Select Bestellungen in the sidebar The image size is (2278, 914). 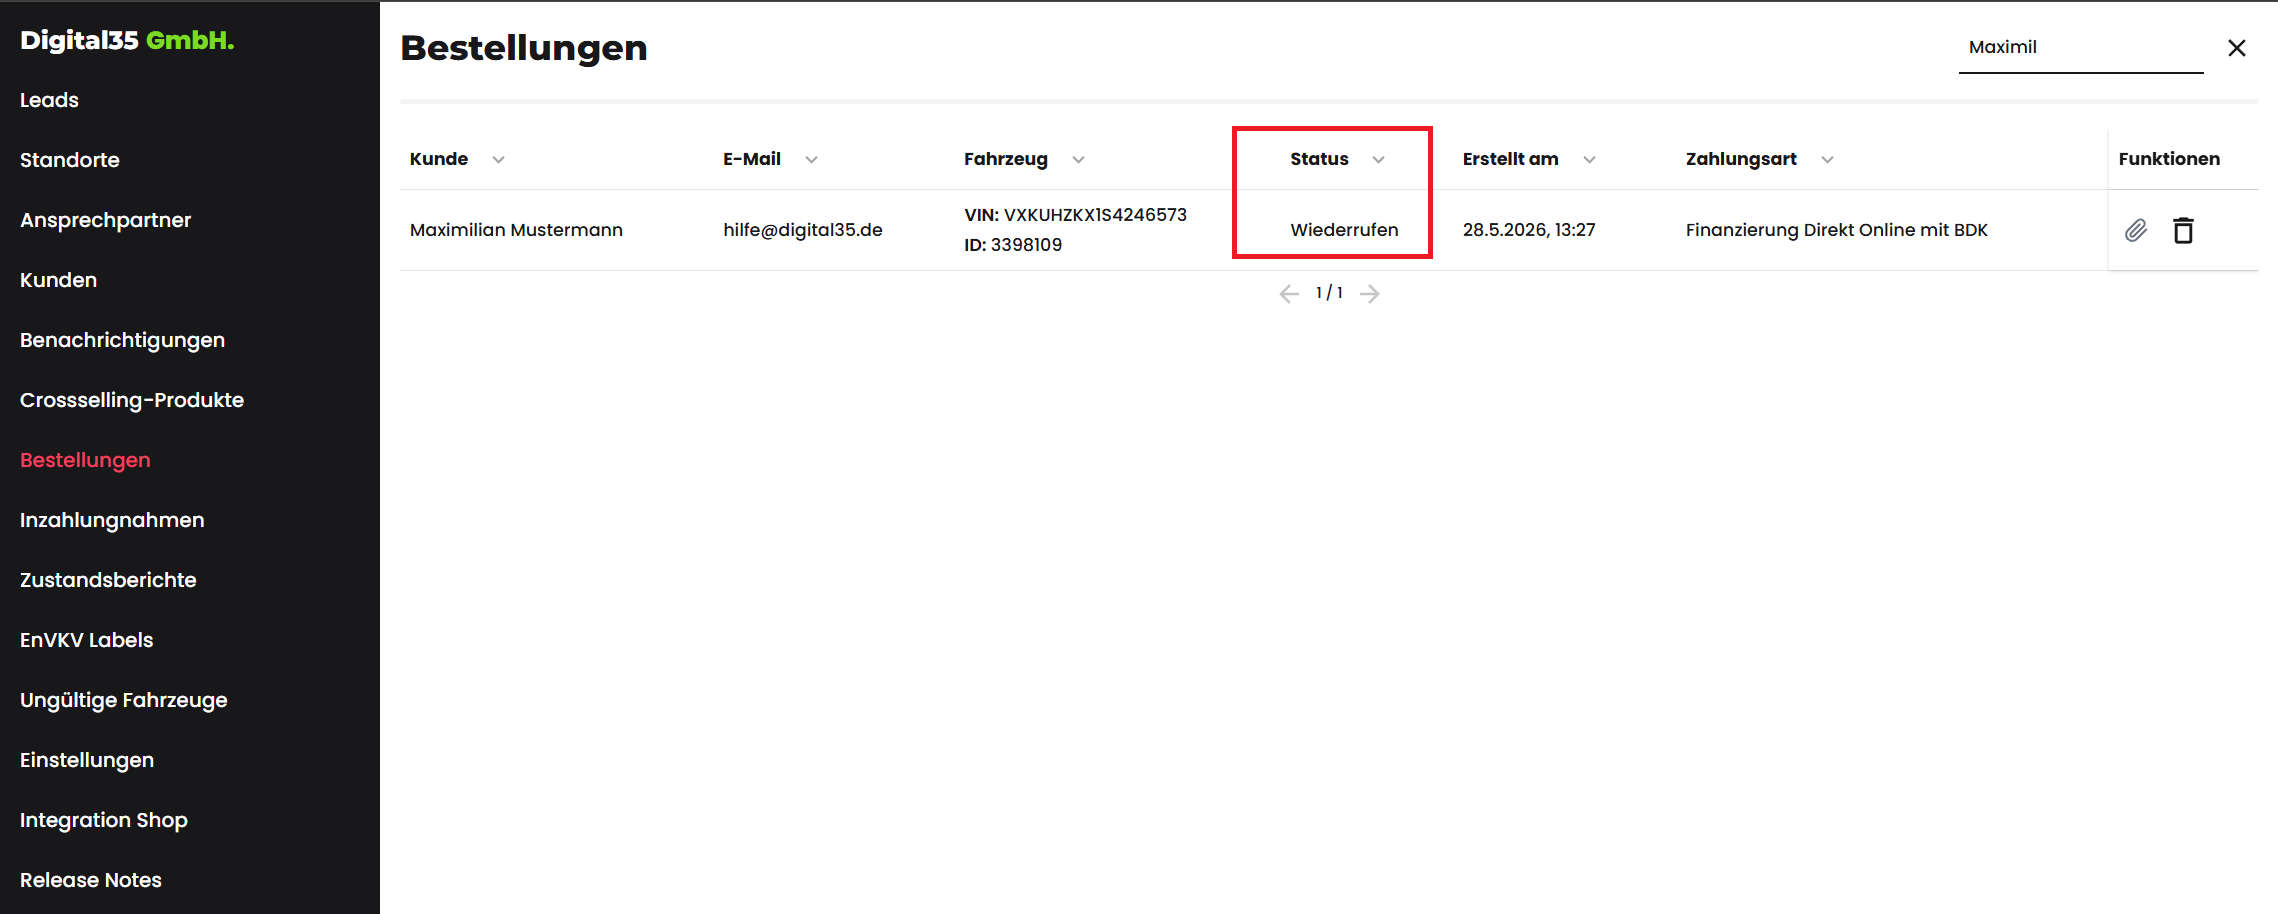tap(85, 460)
